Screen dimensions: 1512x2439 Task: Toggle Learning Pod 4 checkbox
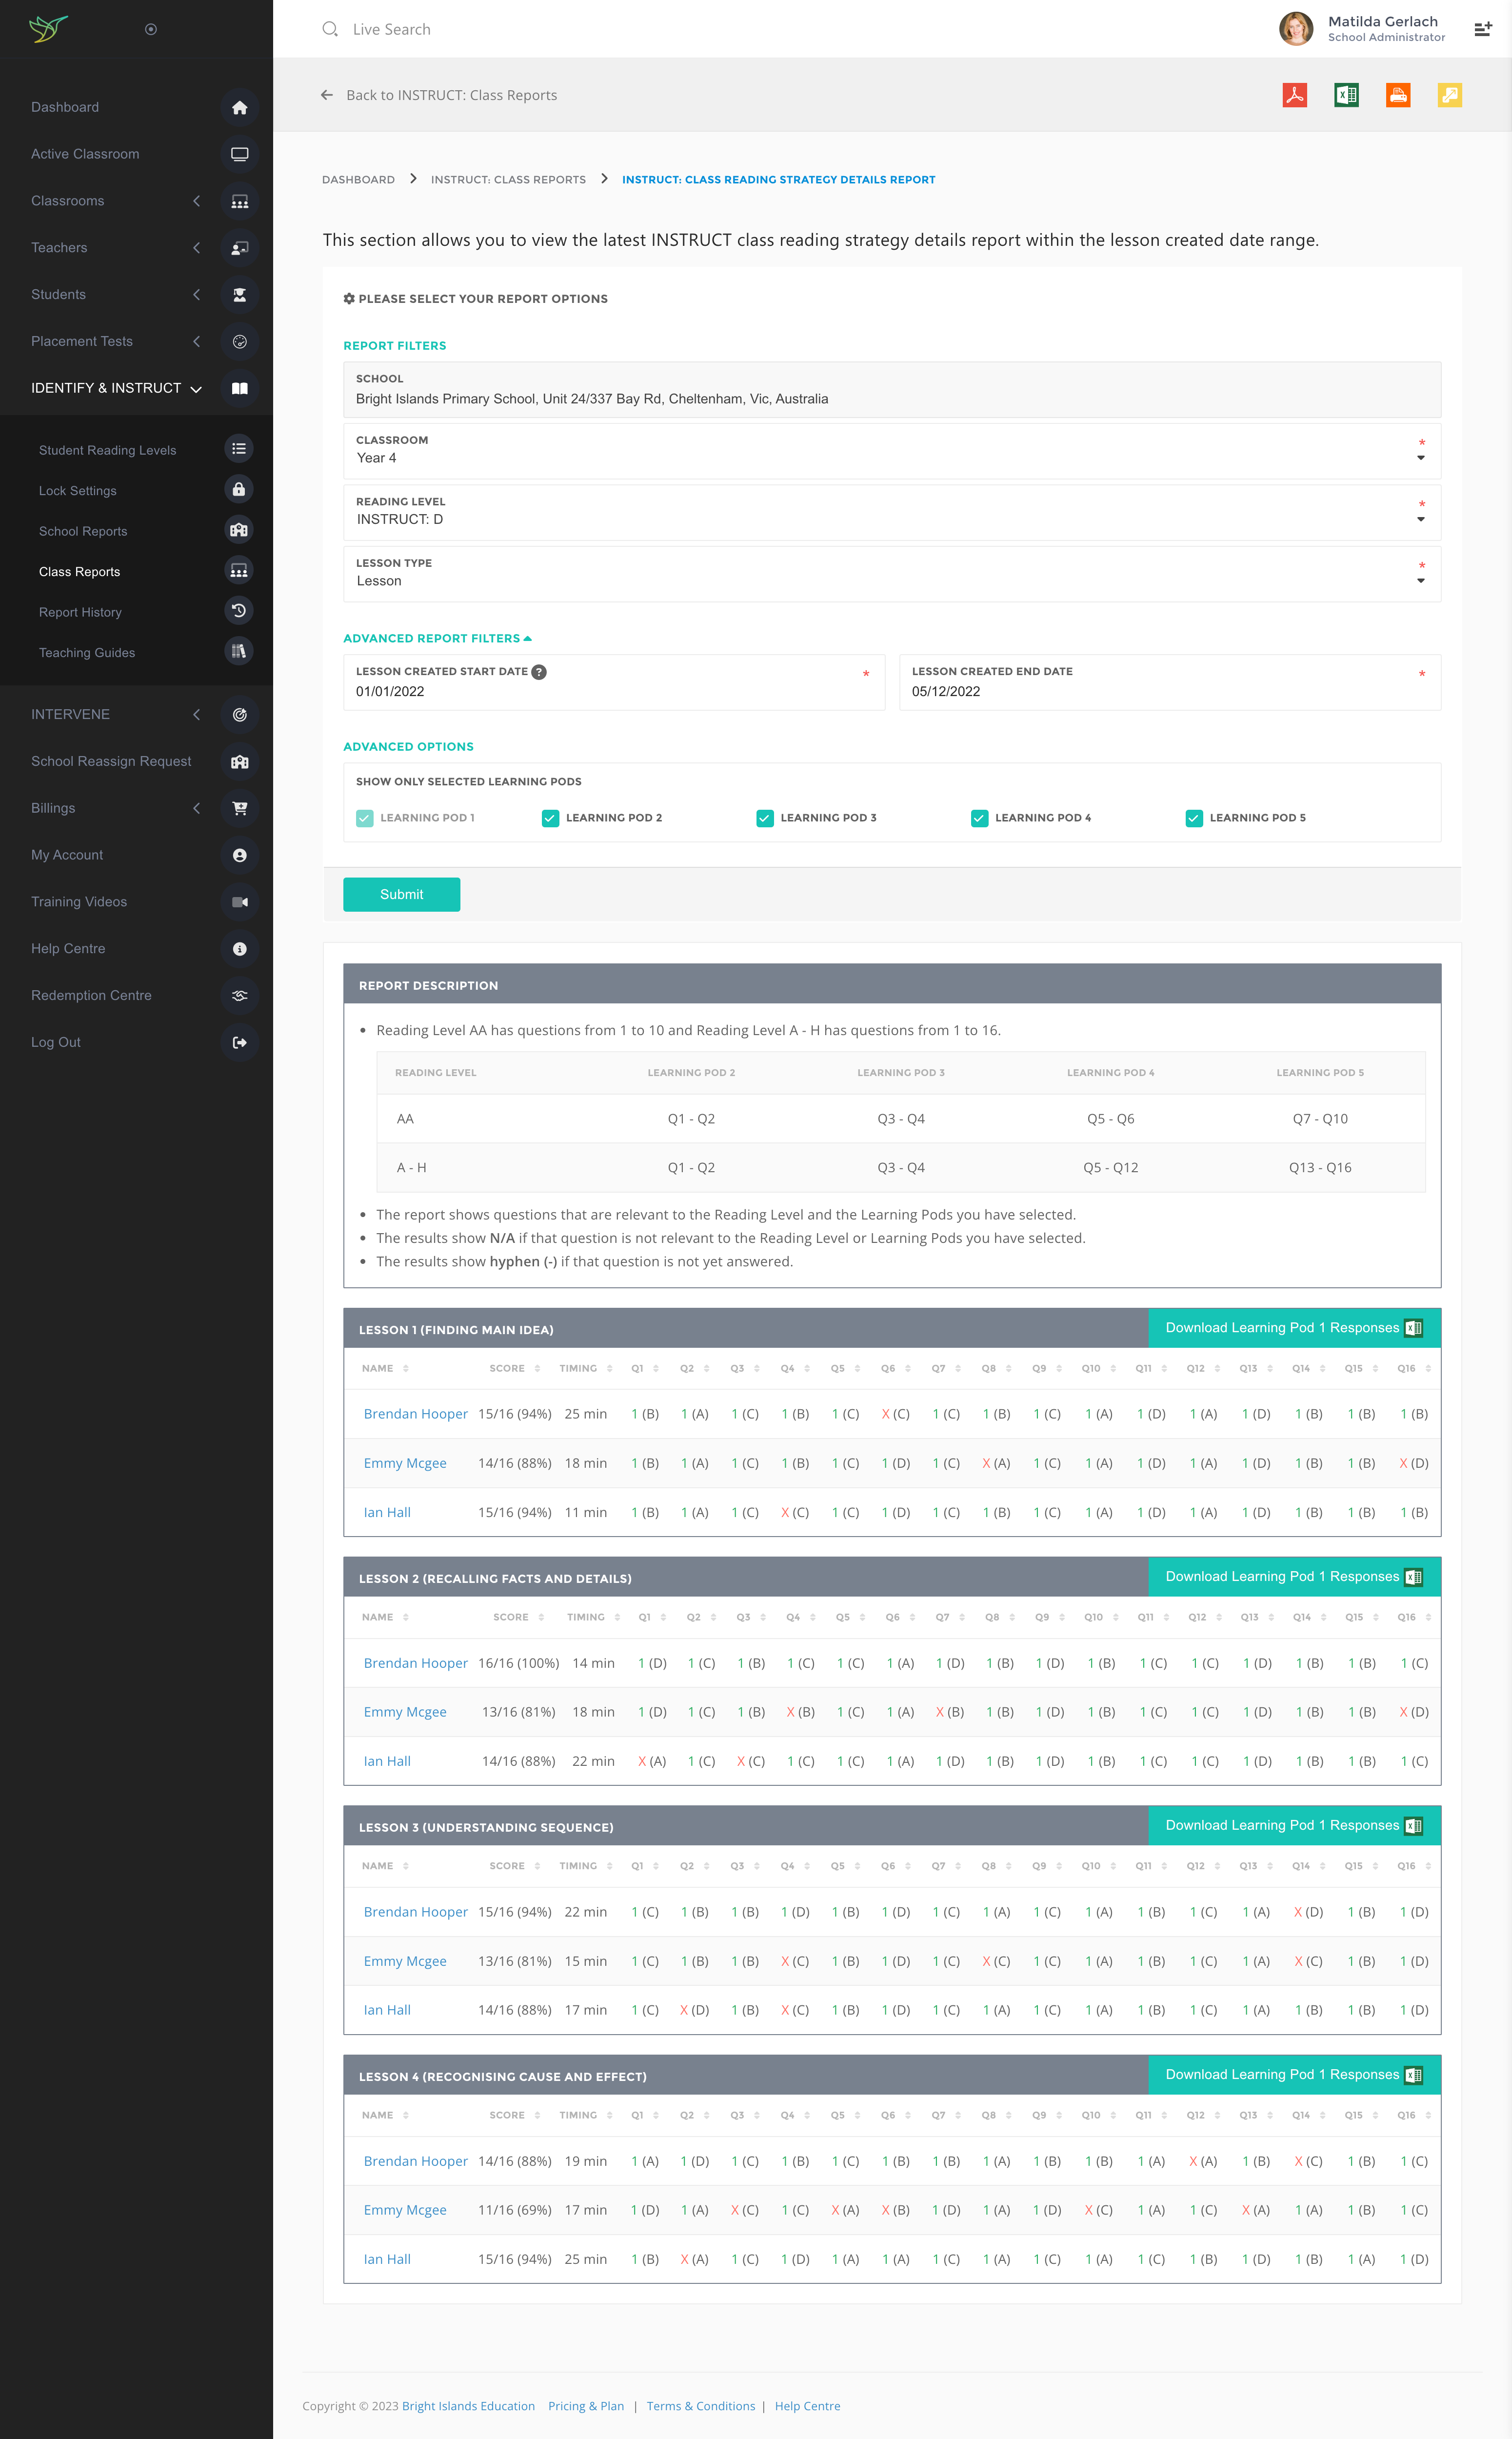pos(979,818)
